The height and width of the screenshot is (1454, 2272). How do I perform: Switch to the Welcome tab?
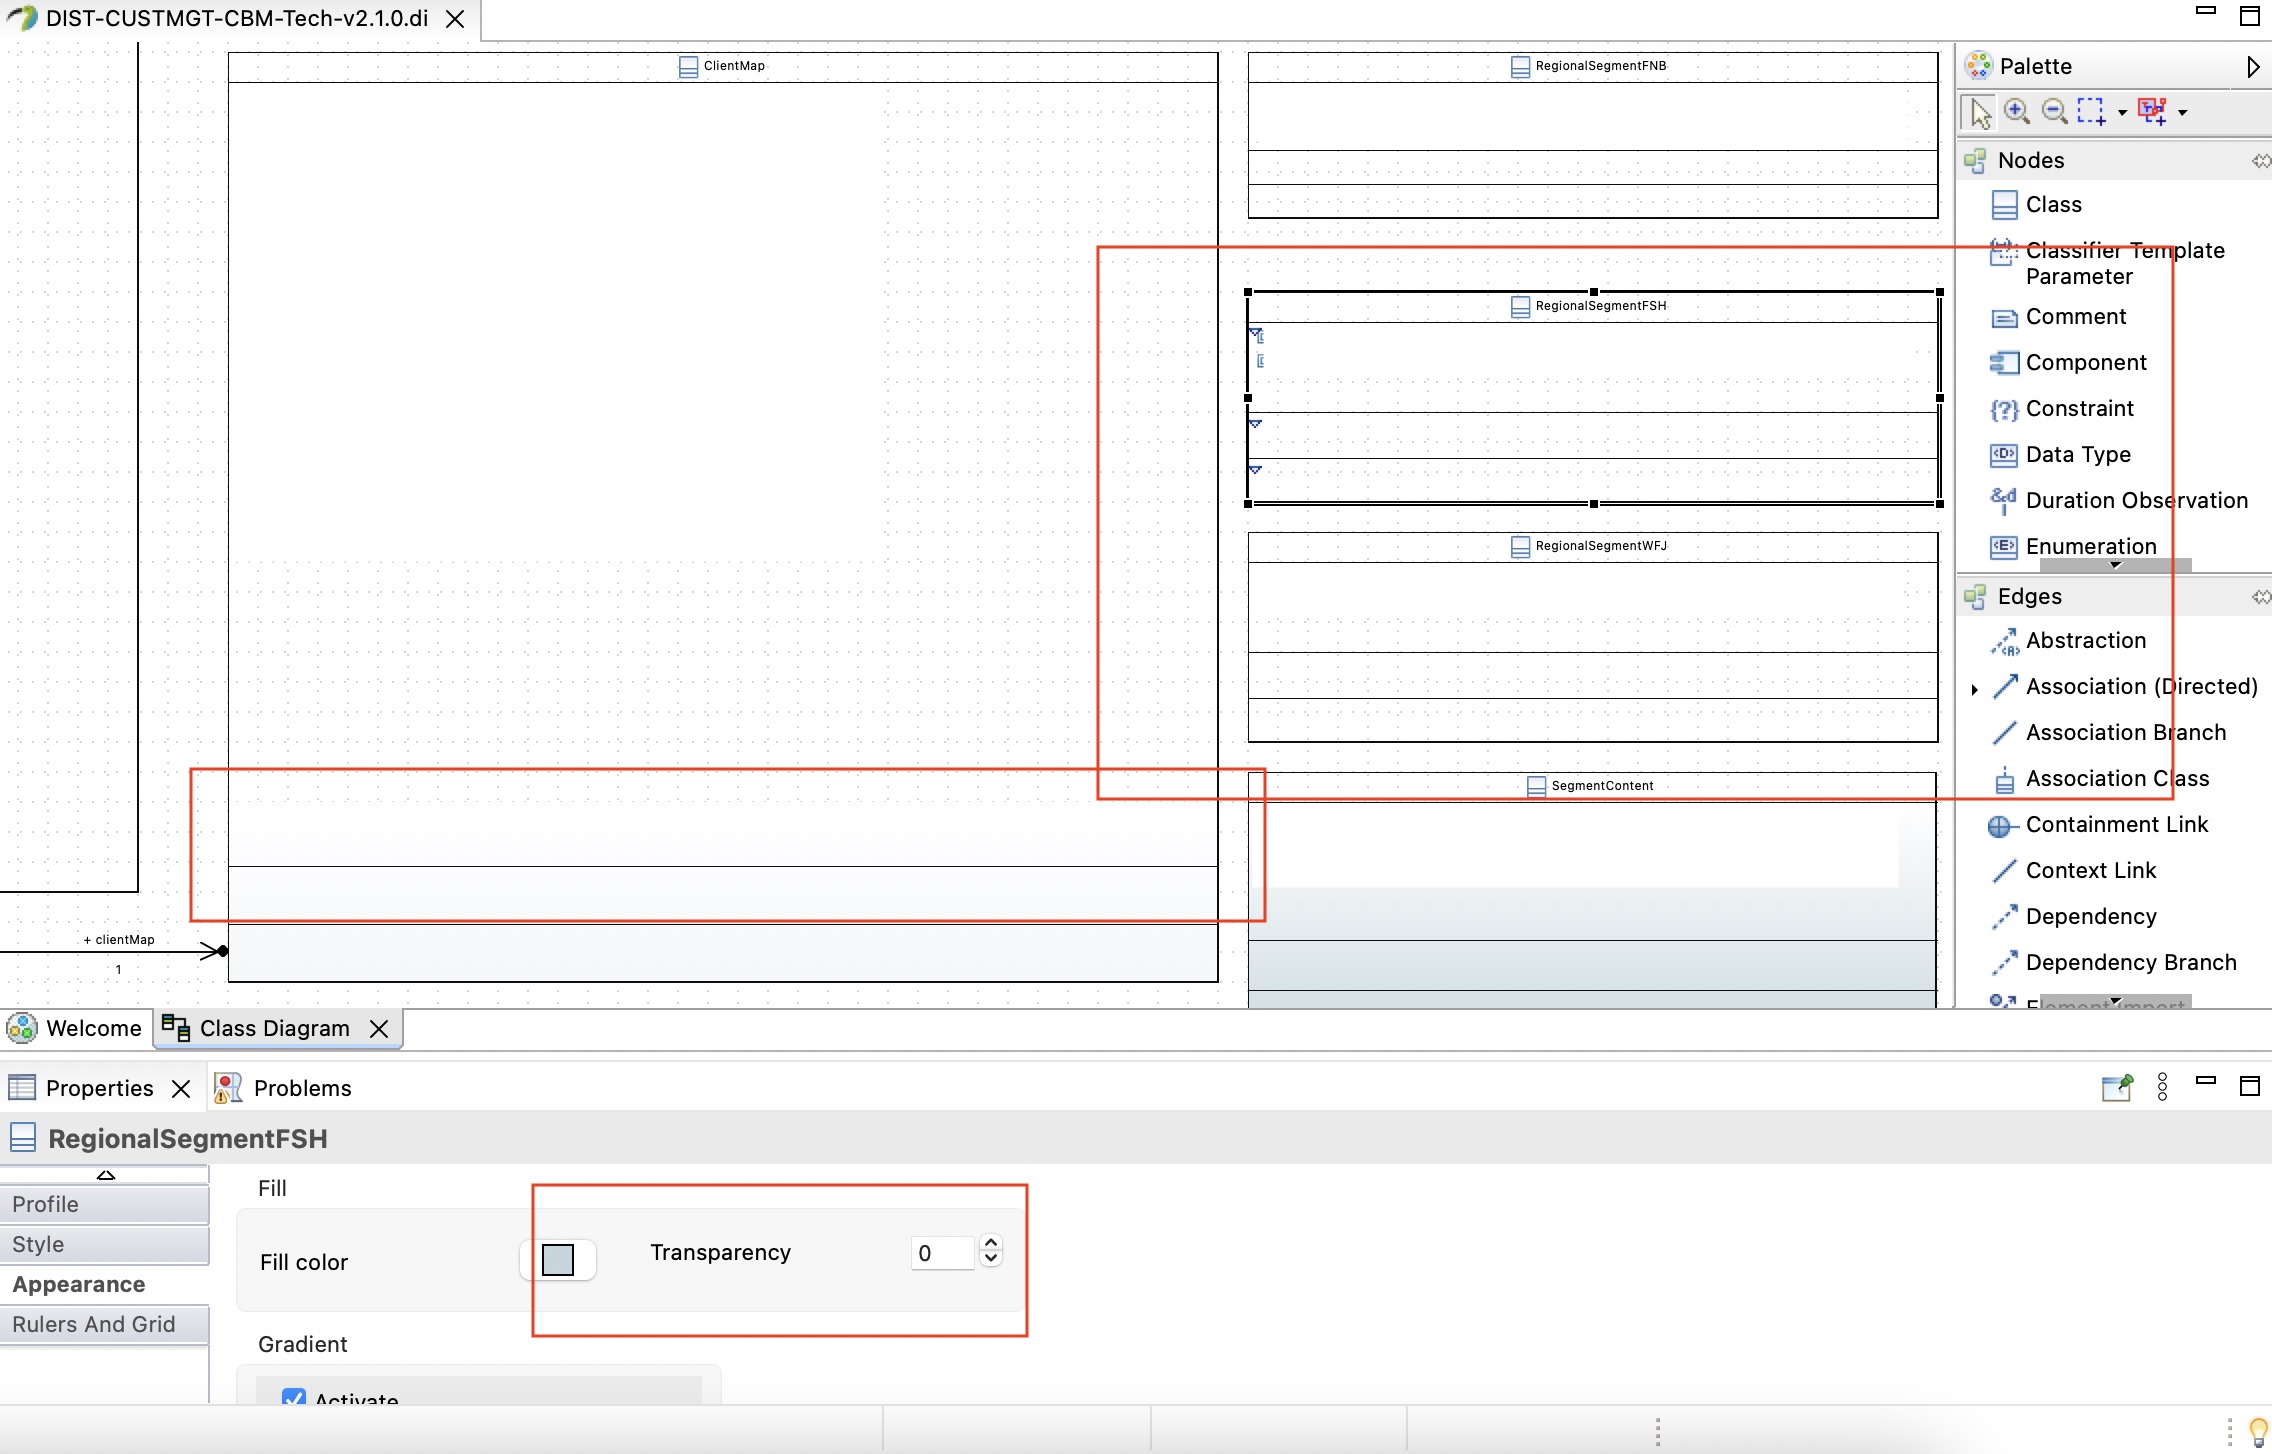click(75, 1029)
